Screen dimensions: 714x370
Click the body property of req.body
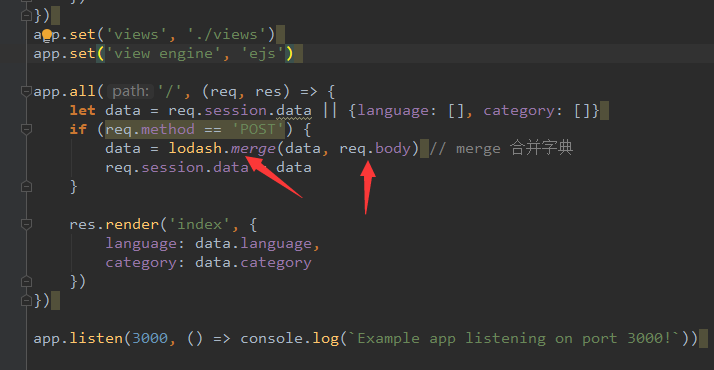(393, 148)
